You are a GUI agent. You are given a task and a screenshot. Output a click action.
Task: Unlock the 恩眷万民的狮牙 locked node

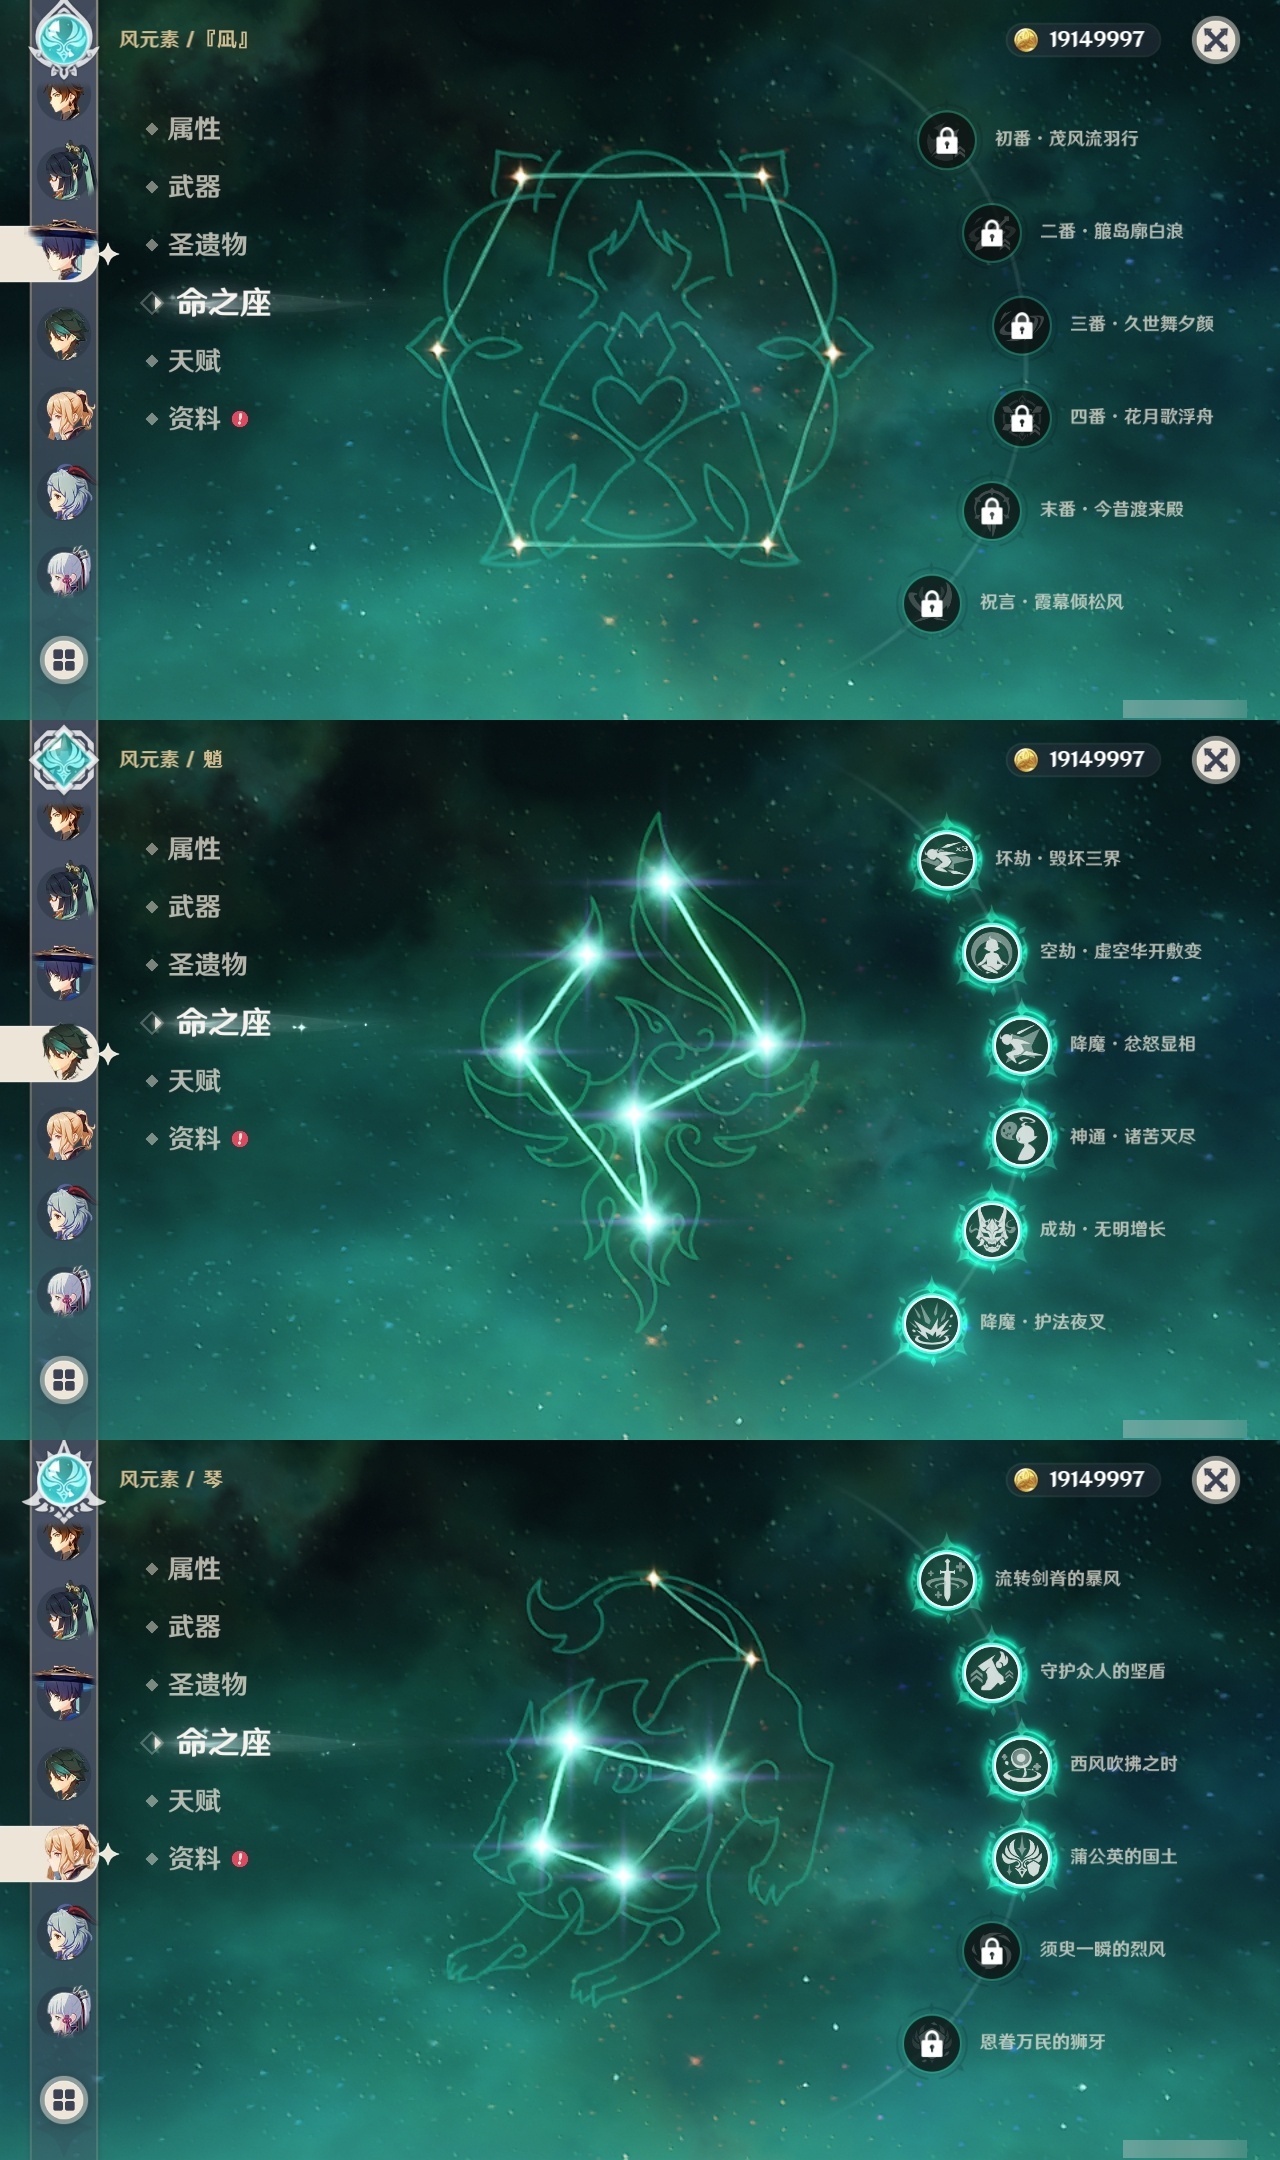932,2043
